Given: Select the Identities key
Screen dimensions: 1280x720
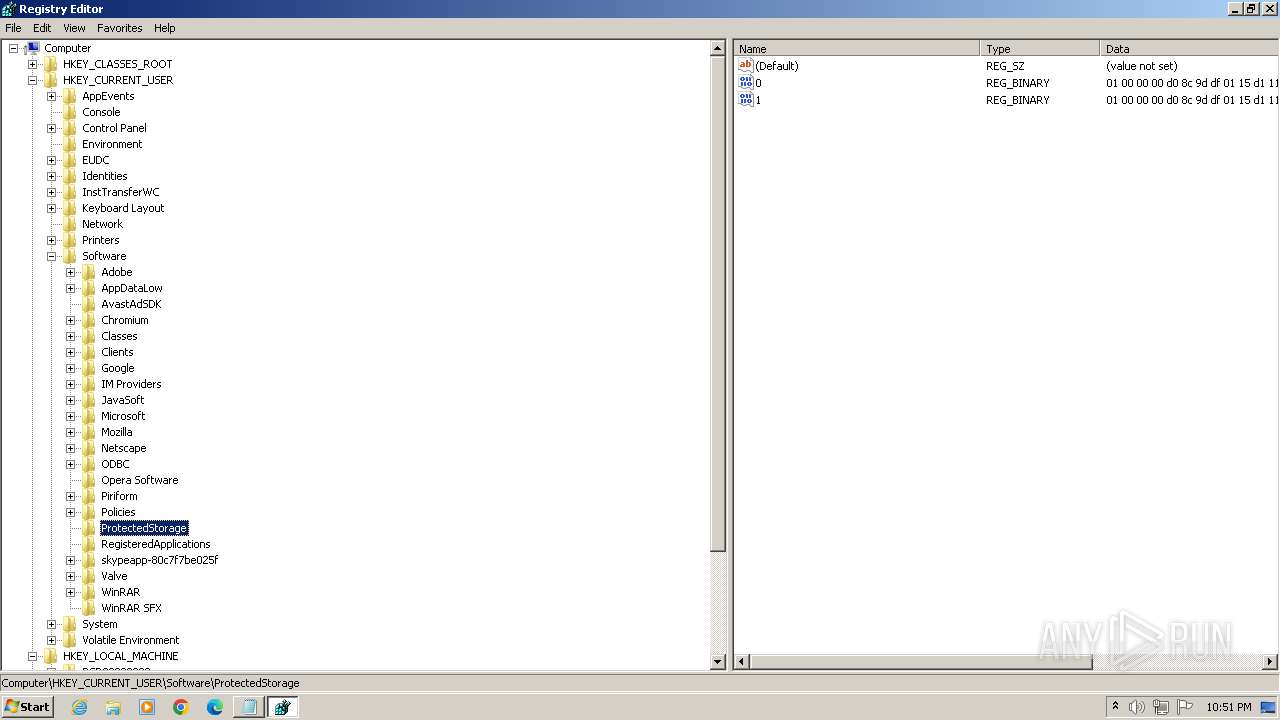Looking at the screenshot, I should pyautogui.click(x=104, y=176).
